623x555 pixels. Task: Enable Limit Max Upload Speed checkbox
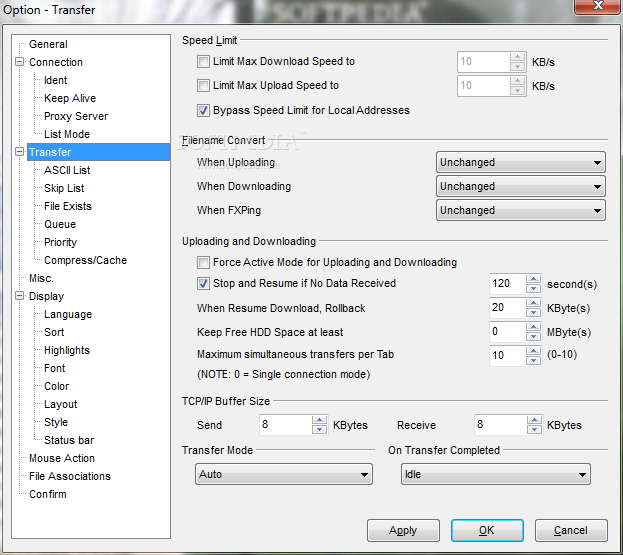point(203,85)
